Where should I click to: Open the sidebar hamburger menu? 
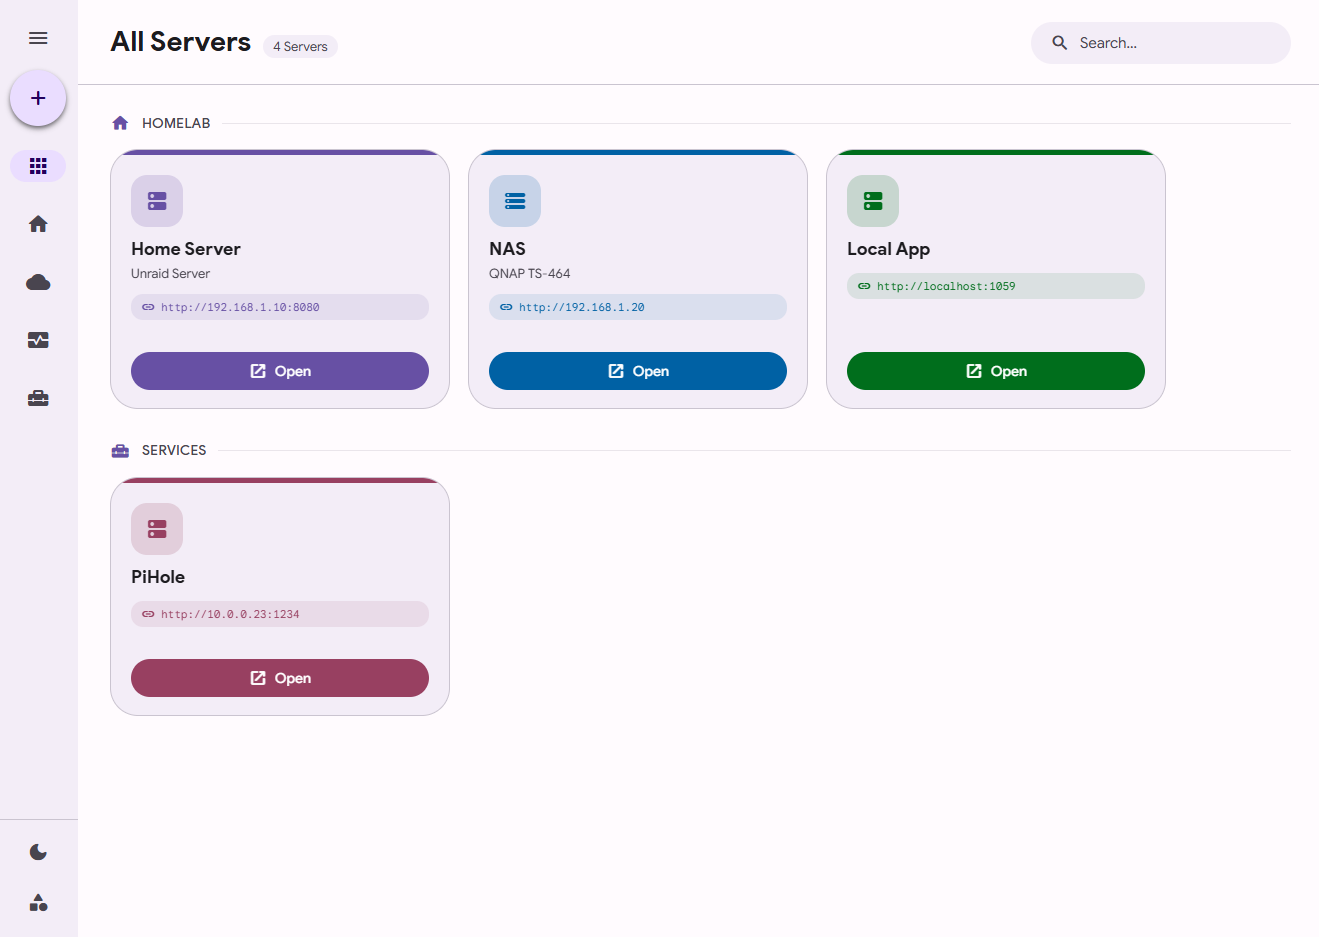[x=38, y=37]
